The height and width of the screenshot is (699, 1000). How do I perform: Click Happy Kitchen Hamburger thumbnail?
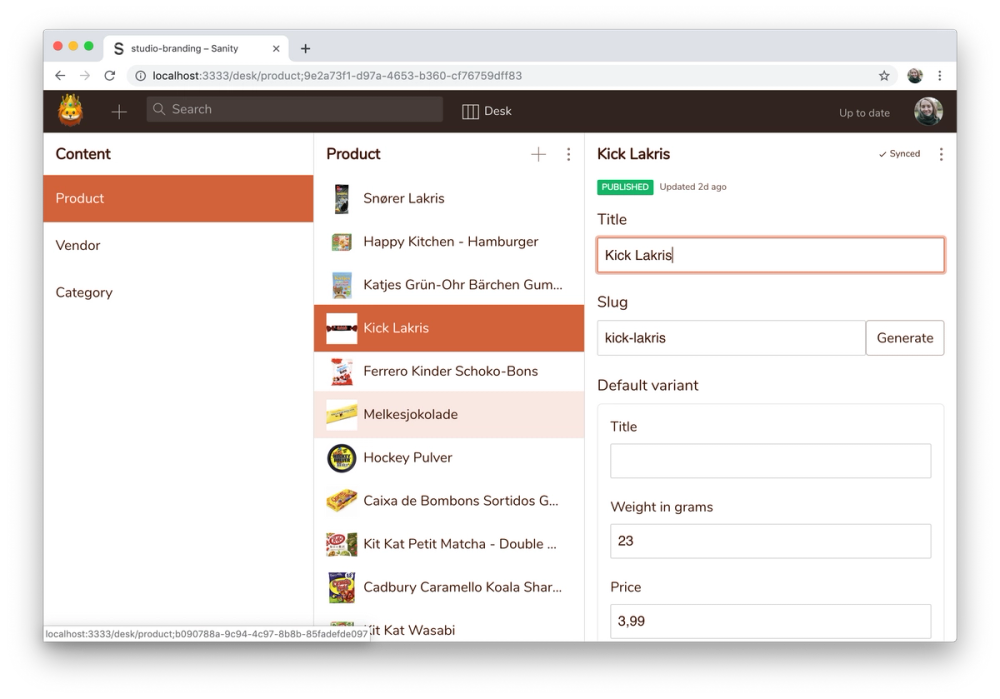[342, 242]
